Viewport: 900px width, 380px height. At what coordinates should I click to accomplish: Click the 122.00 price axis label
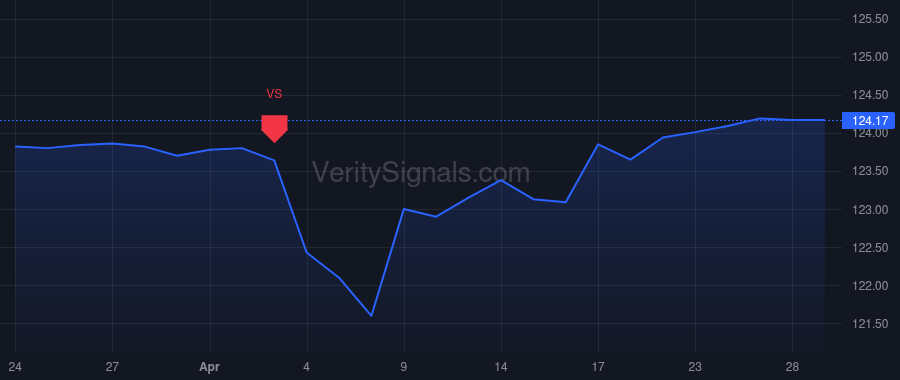click(x=870, y=286)
